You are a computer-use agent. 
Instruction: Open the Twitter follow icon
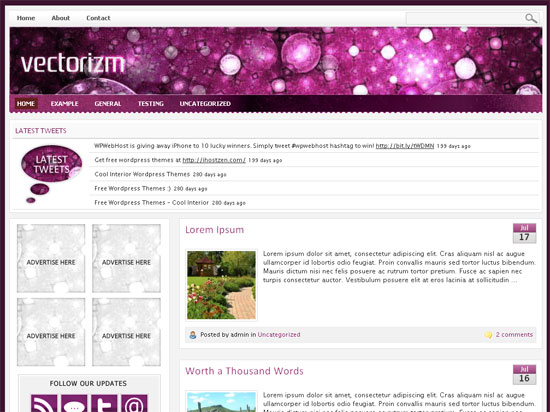[x=104, y=403]
